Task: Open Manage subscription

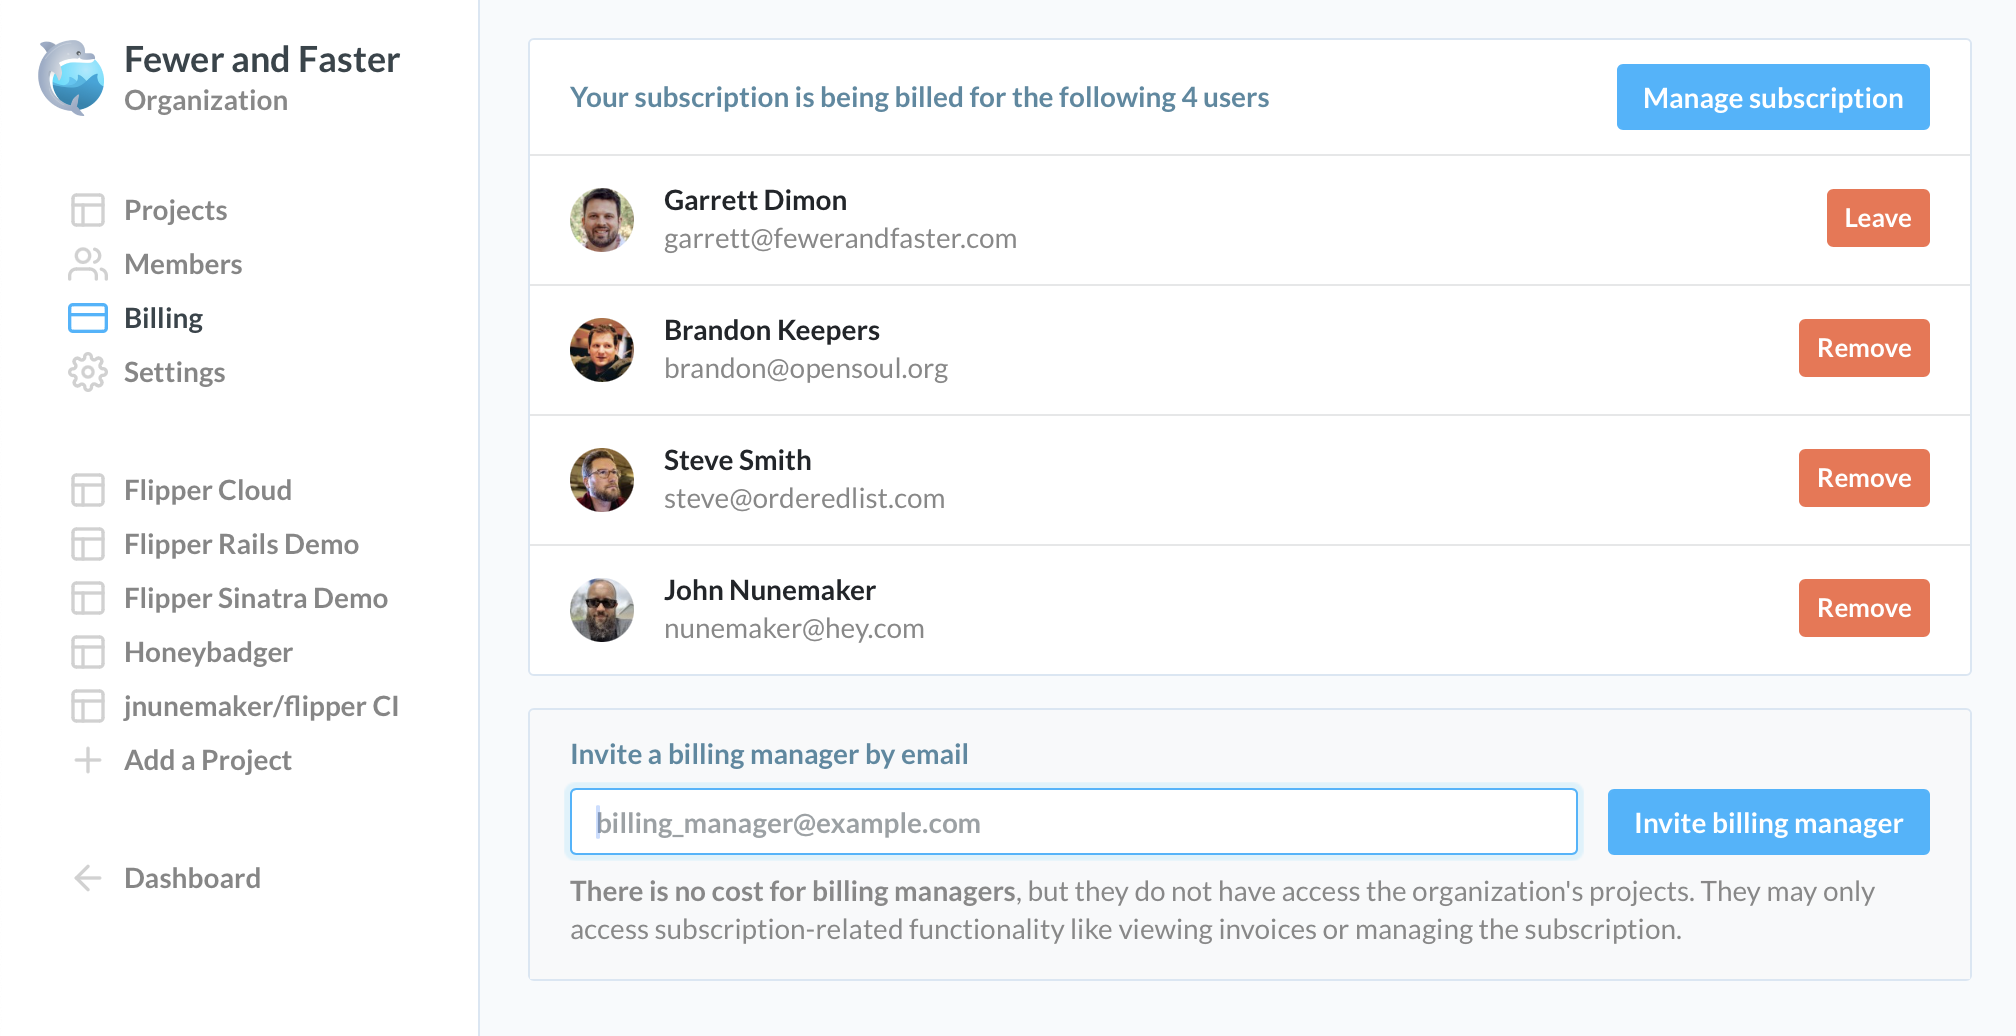Action: [x=1772, y=97]
